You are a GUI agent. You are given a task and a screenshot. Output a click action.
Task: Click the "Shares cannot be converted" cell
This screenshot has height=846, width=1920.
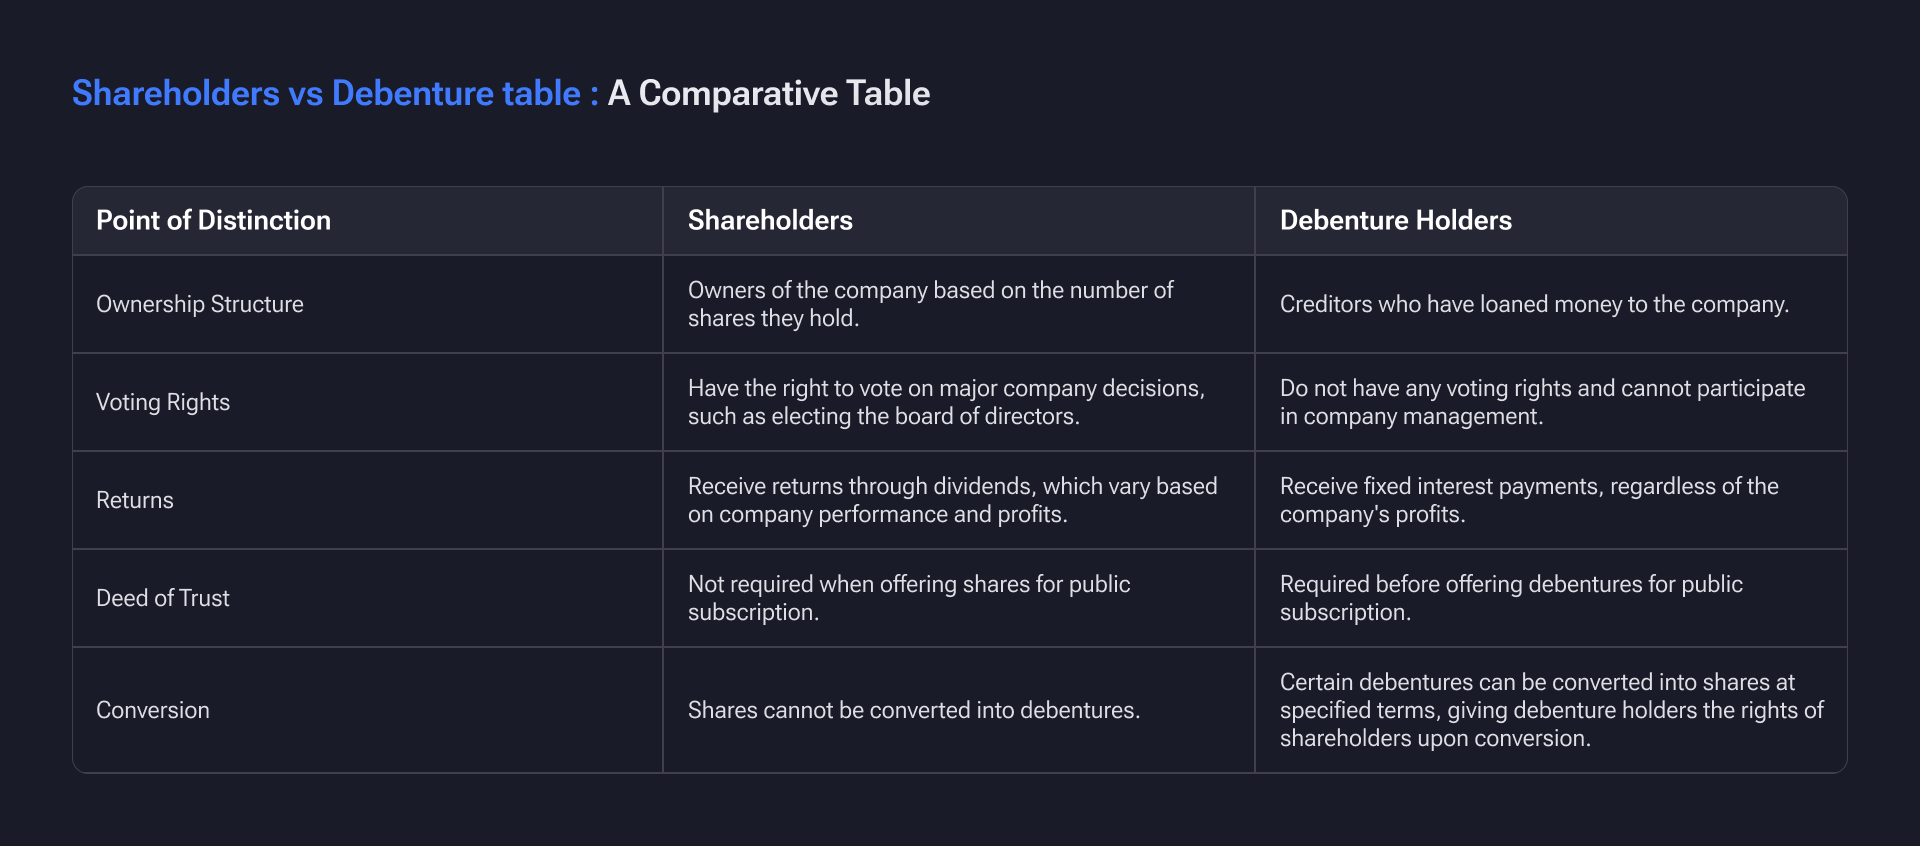pos(914,711)
